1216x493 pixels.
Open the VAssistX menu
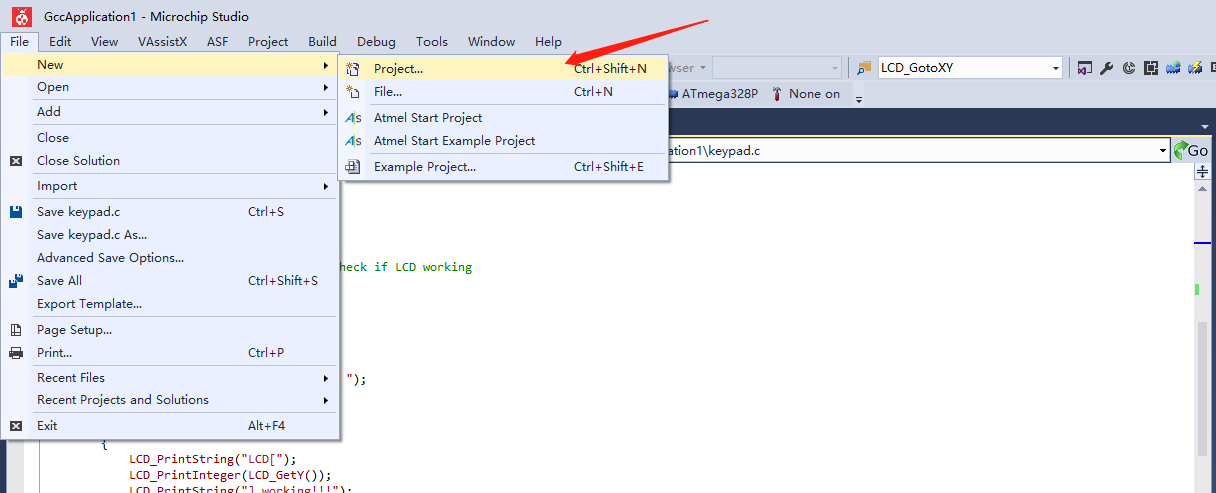(x=162, y=41)
